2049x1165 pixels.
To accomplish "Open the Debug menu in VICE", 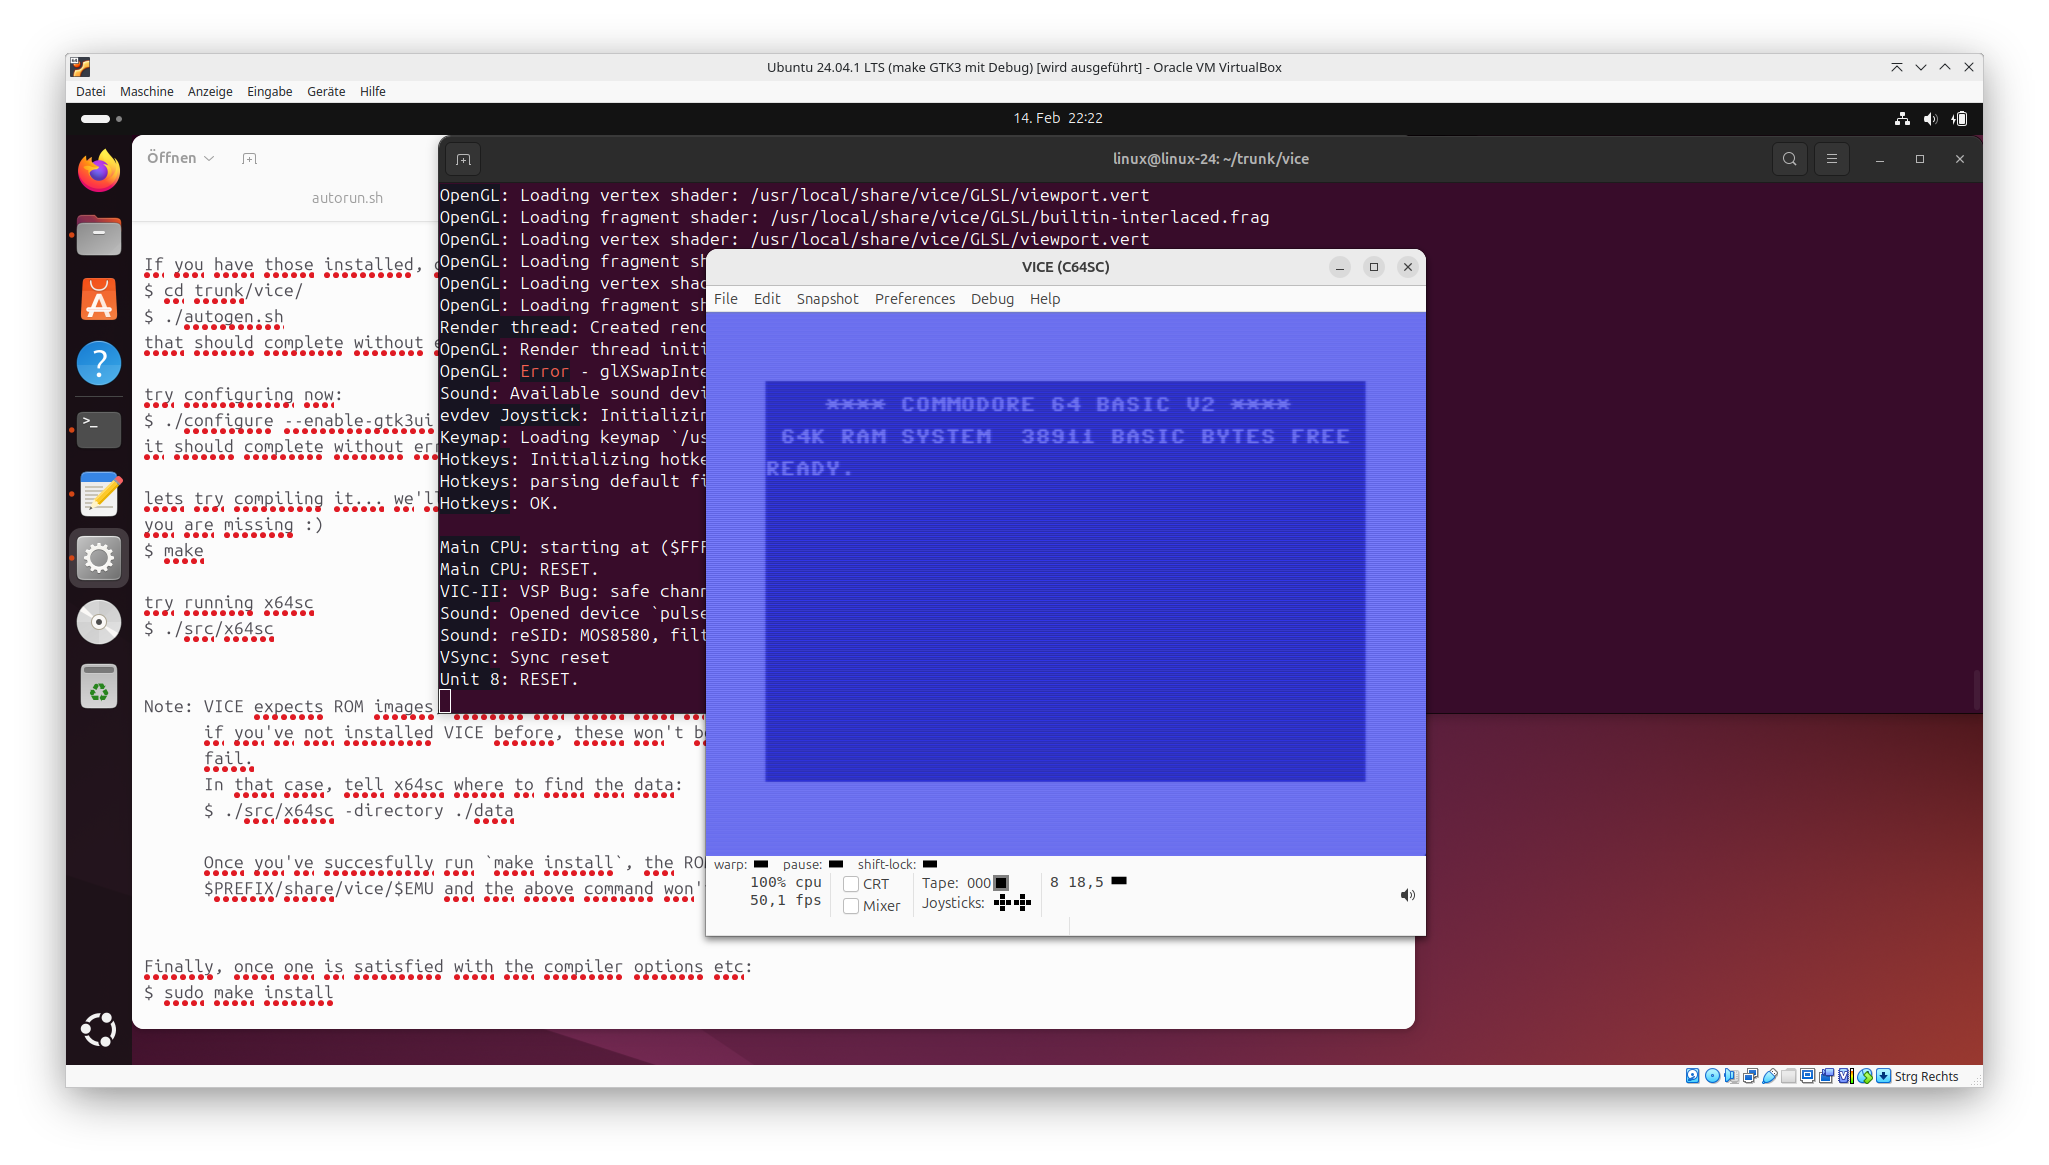I will tap(992, 299).
